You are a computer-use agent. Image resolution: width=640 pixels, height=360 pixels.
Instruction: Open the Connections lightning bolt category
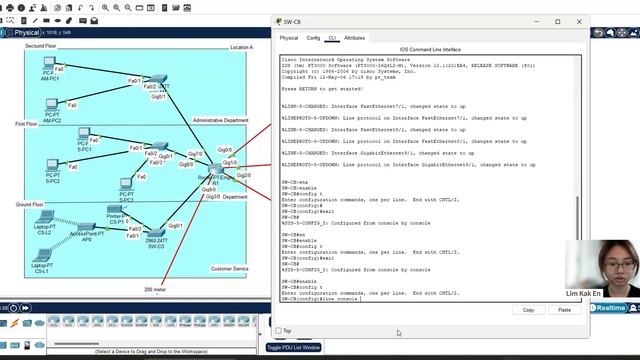coord(15,323)
